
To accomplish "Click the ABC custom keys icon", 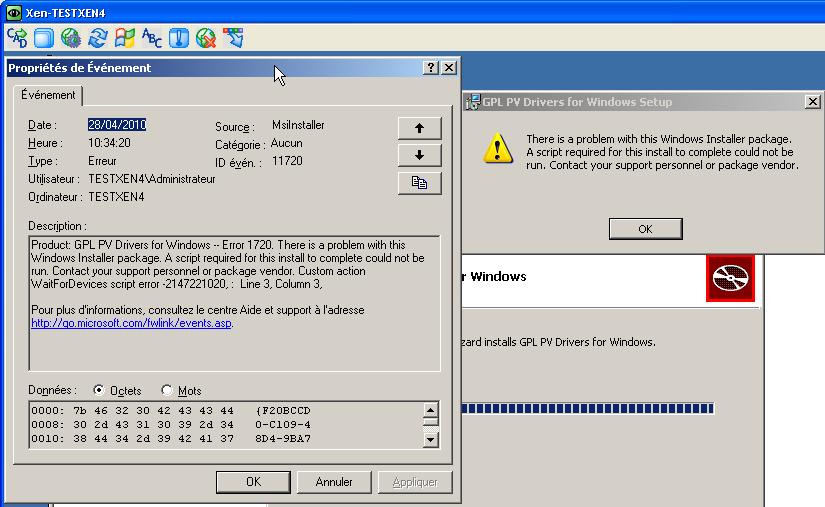I will [152, 38].
